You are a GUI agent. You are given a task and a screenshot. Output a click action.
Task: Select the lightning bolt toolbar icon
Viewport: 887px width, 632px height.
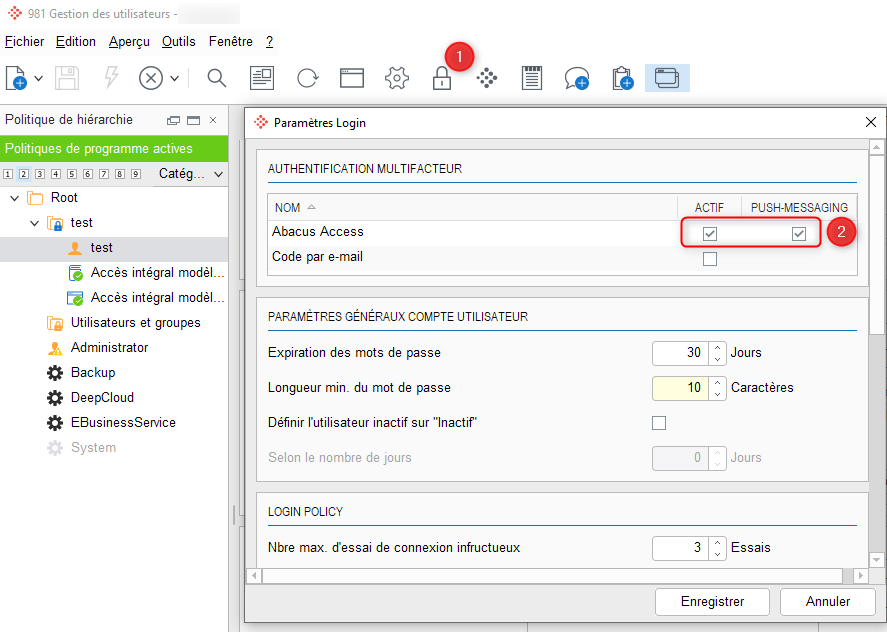click(111, 78)
